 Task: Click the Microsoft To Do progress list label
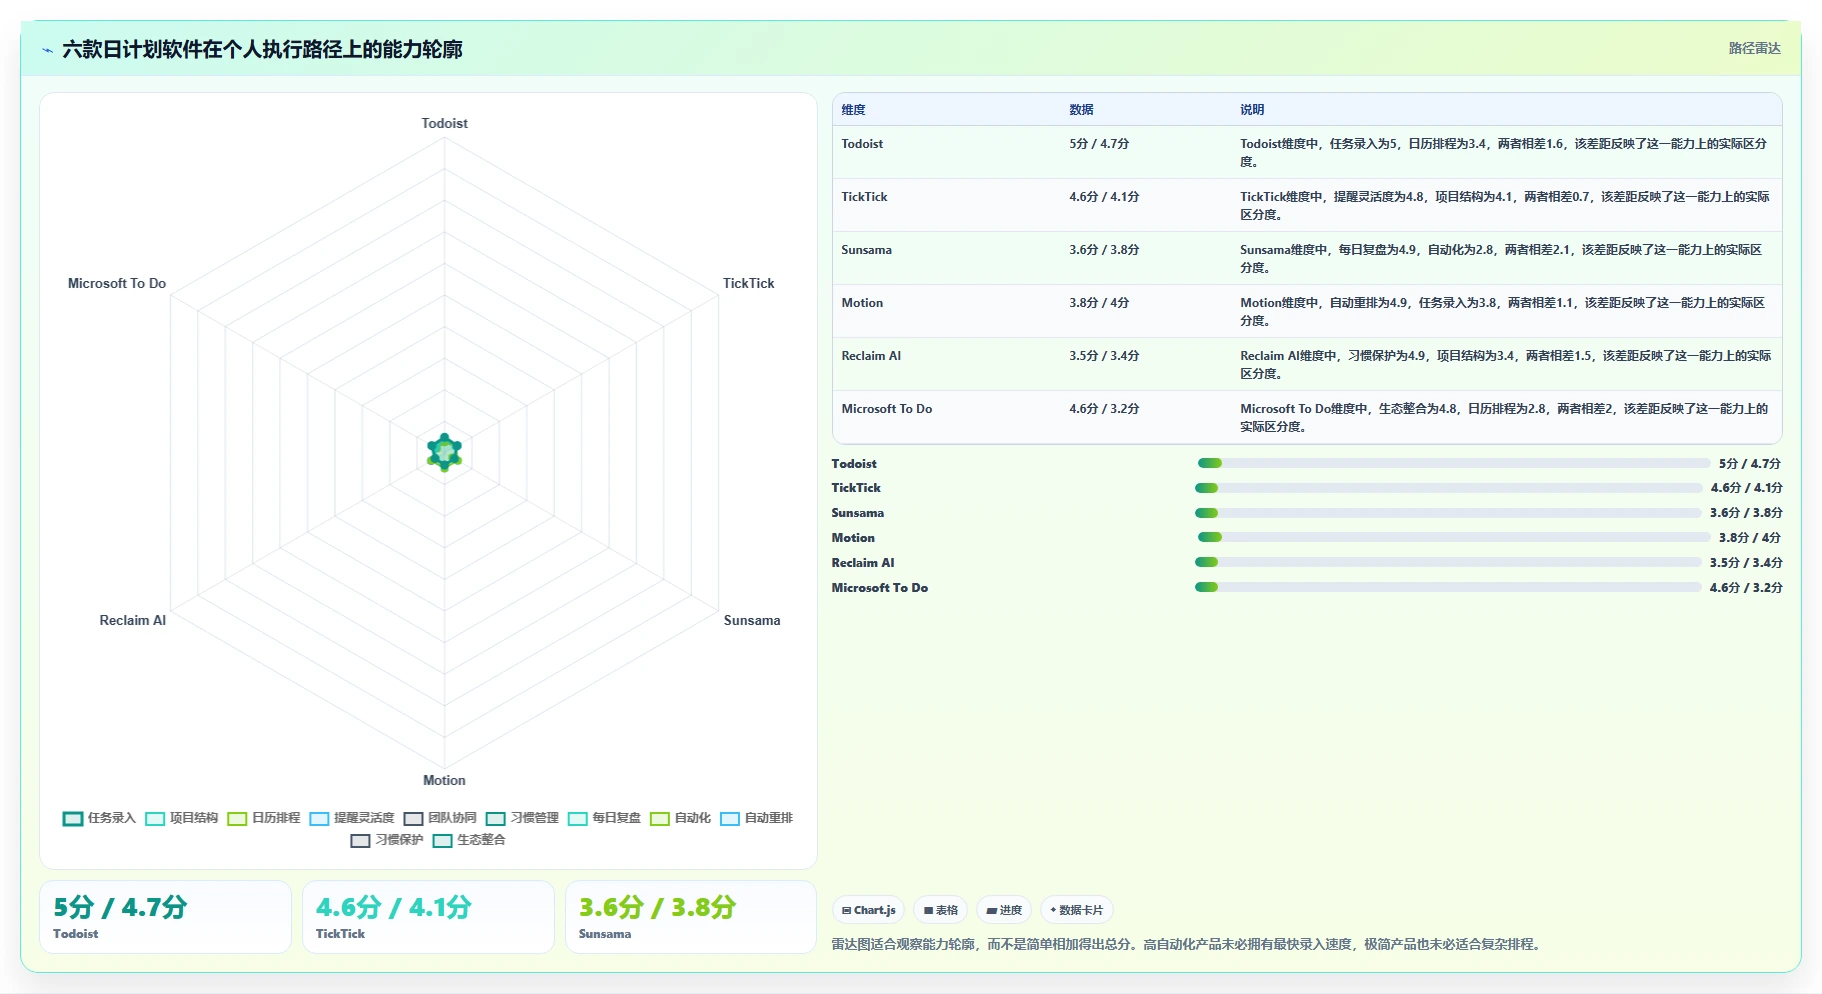(880, 588)
